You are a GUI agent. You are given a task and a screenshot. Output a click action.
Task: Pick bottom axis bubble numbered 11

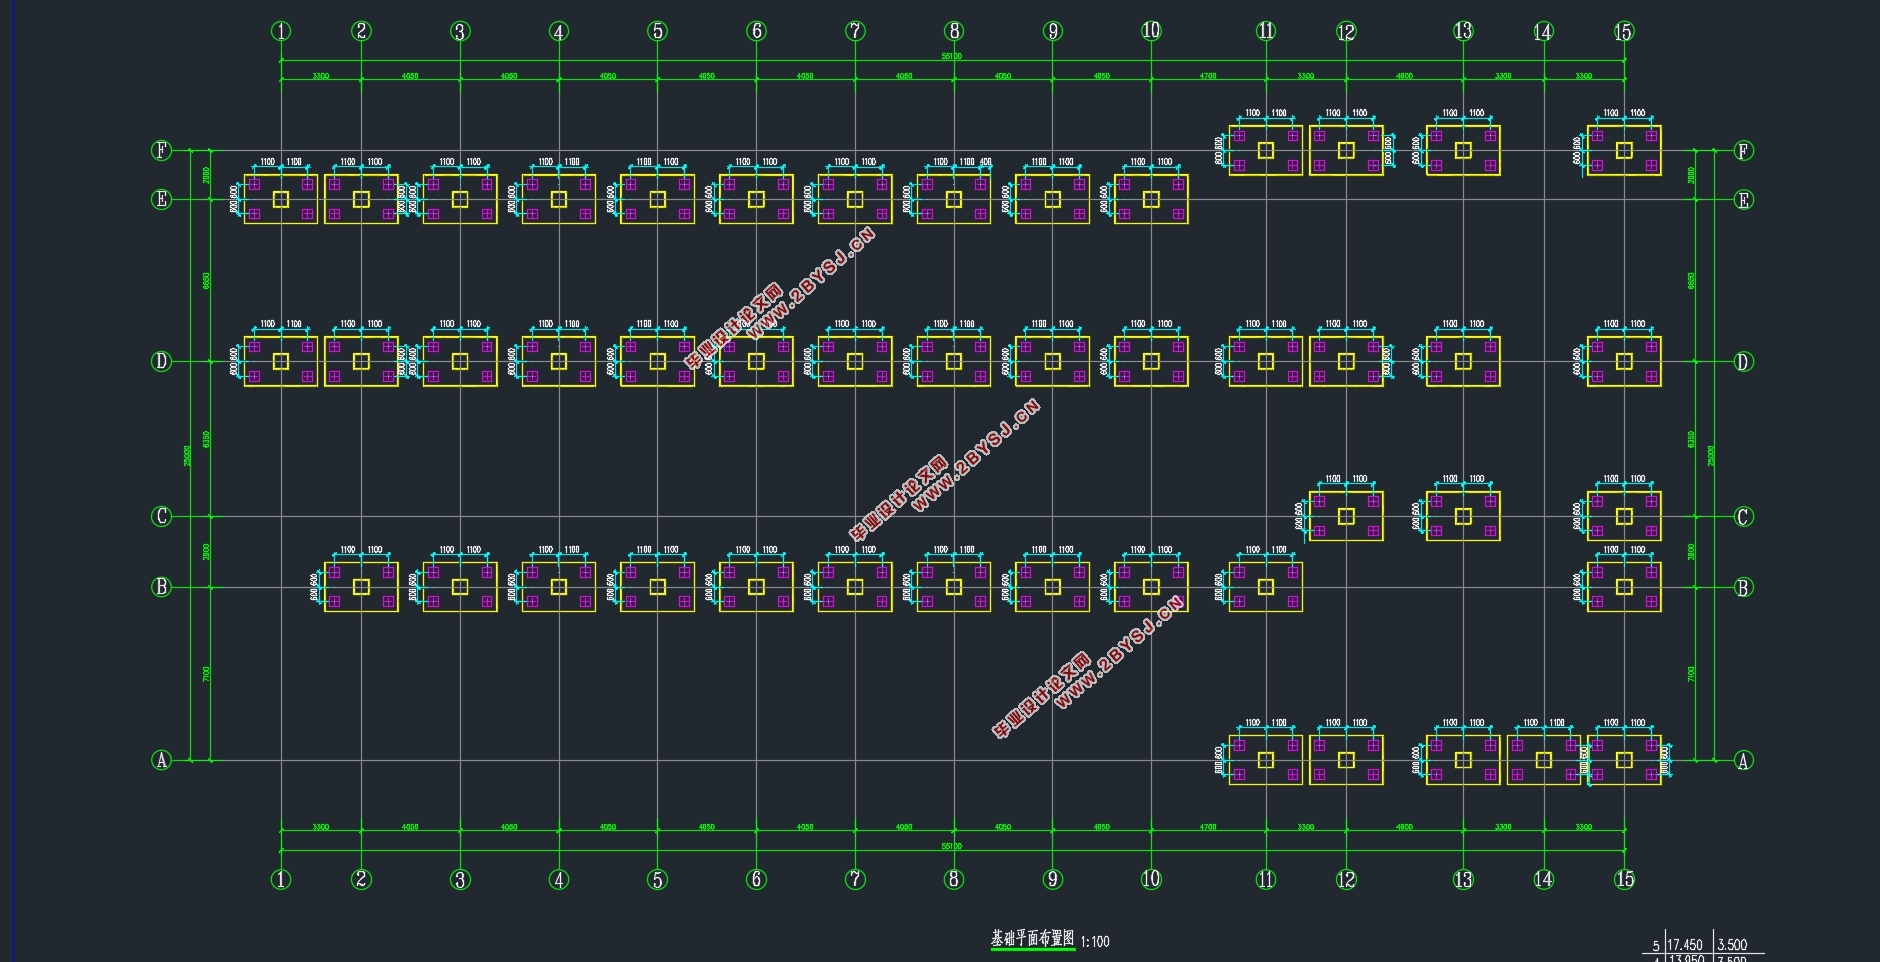tap(1266, 879)
